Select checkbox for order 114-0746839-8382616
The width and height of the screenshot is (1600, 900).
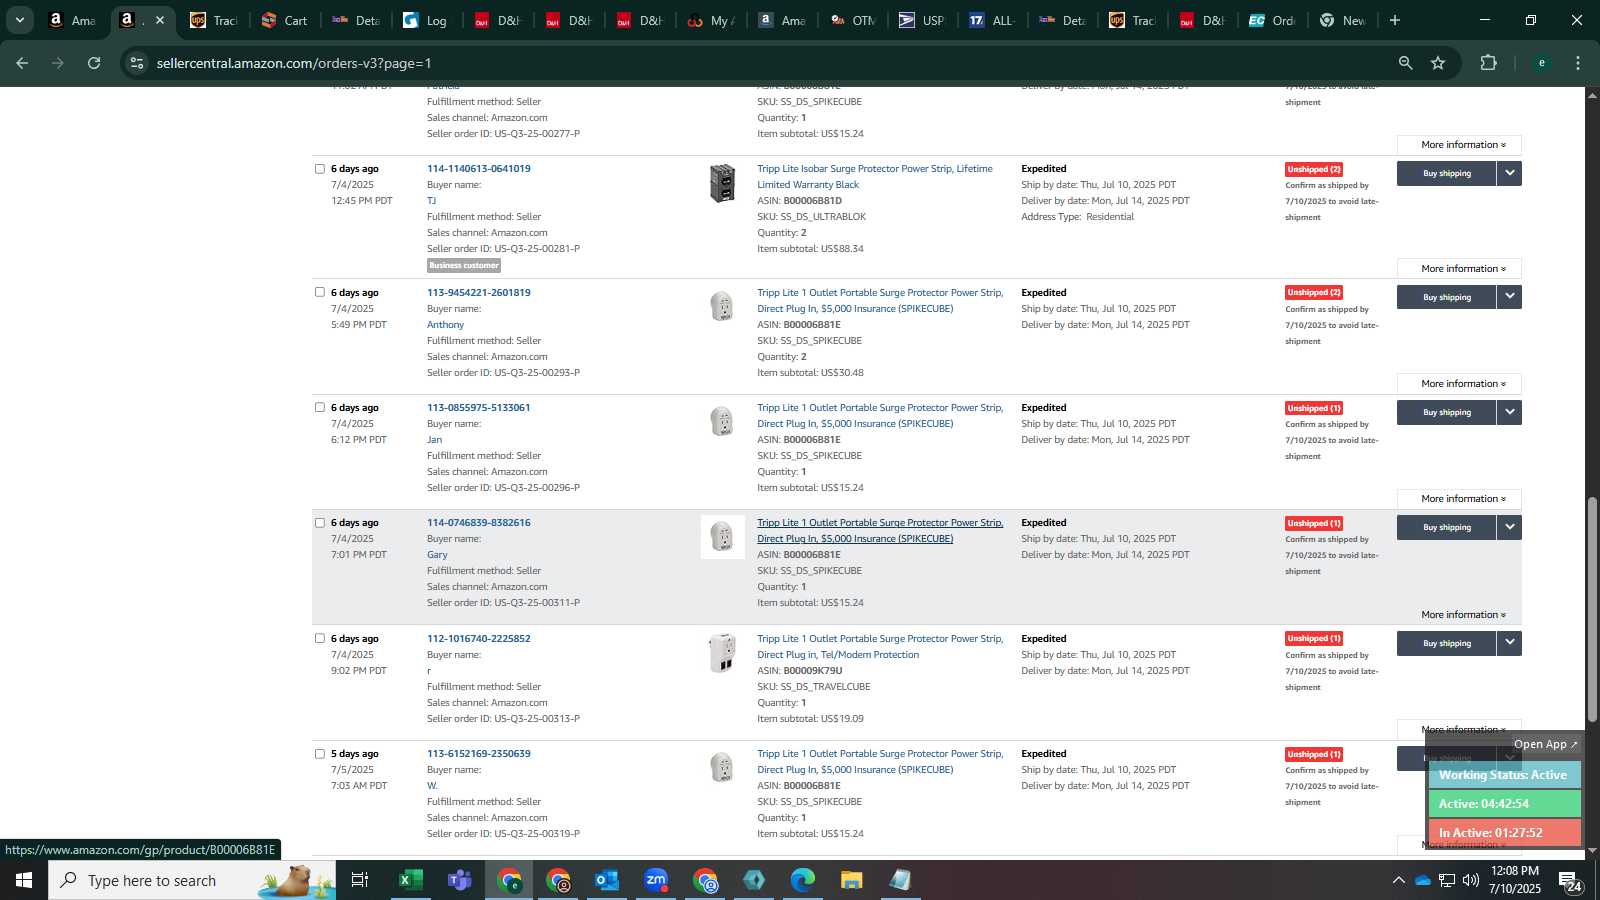[320, 523]
